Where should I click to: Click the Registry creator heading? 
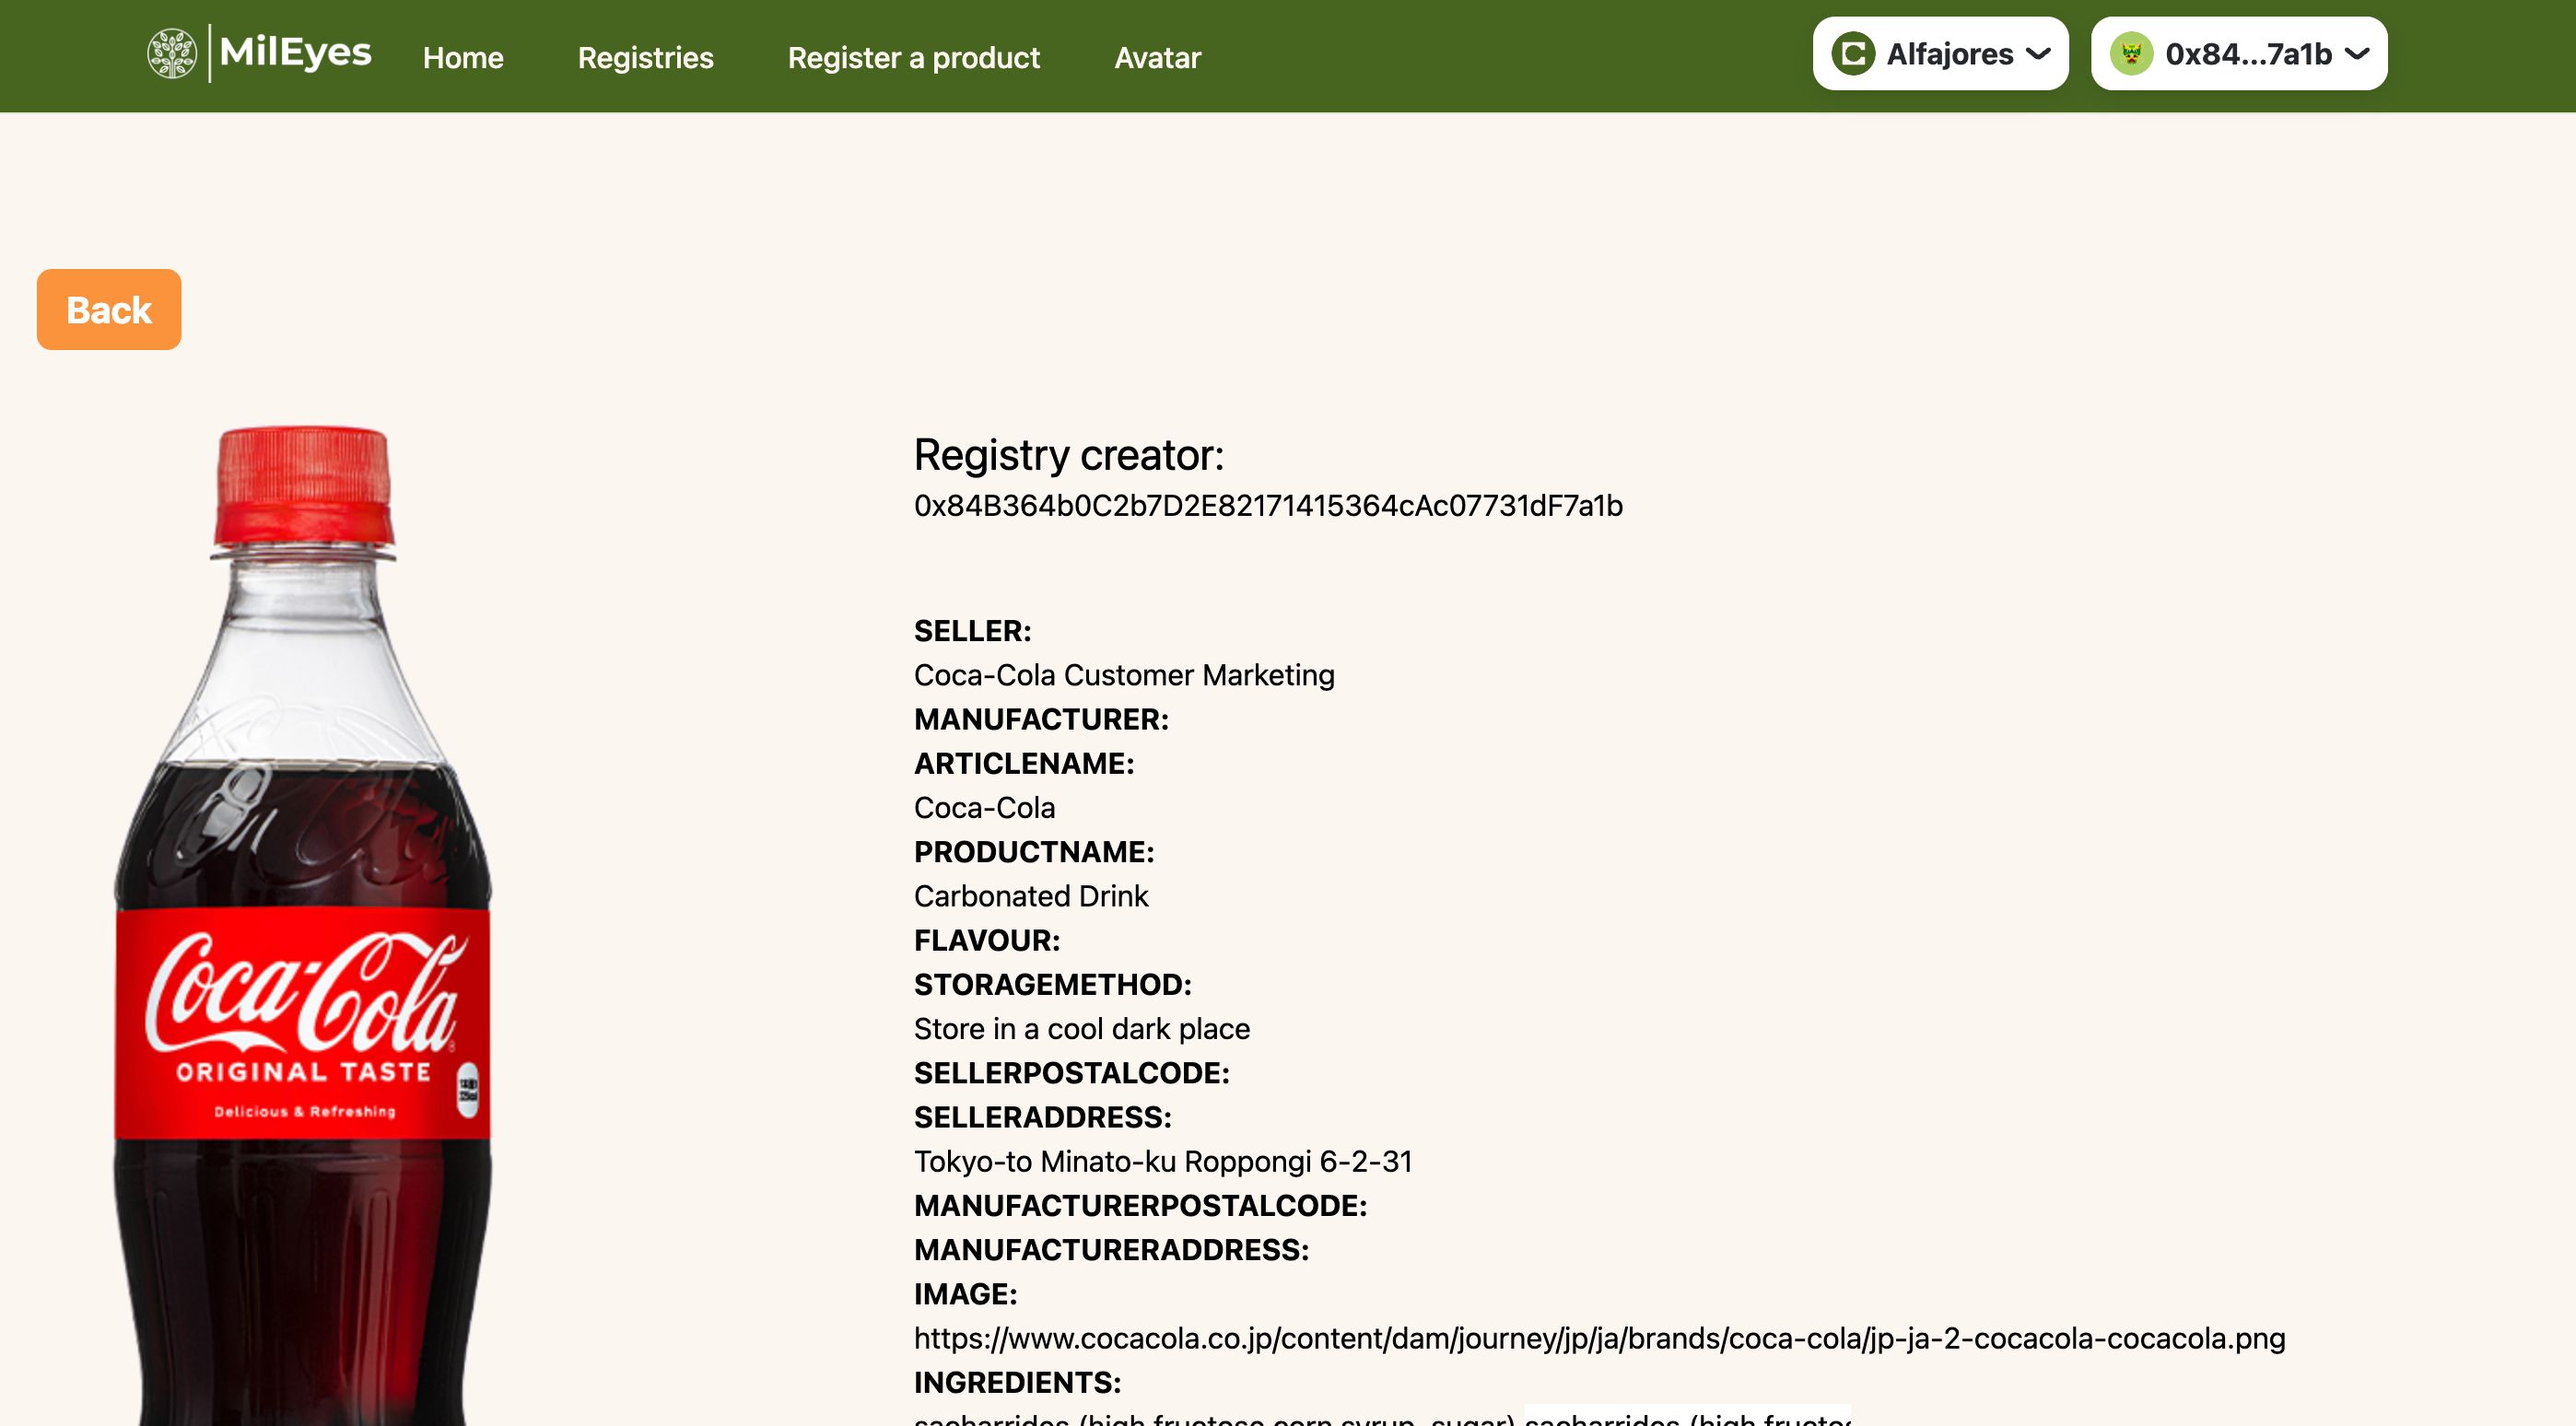tap(1068, 455)
